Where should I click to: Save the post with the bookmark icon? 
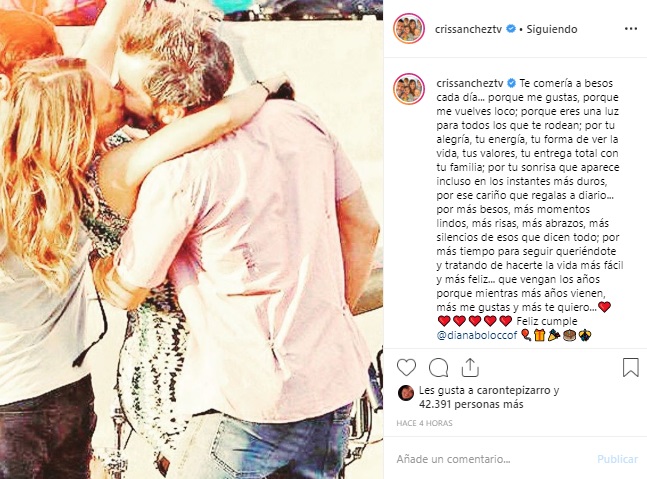pyautogui.click(x=630, y=367)
